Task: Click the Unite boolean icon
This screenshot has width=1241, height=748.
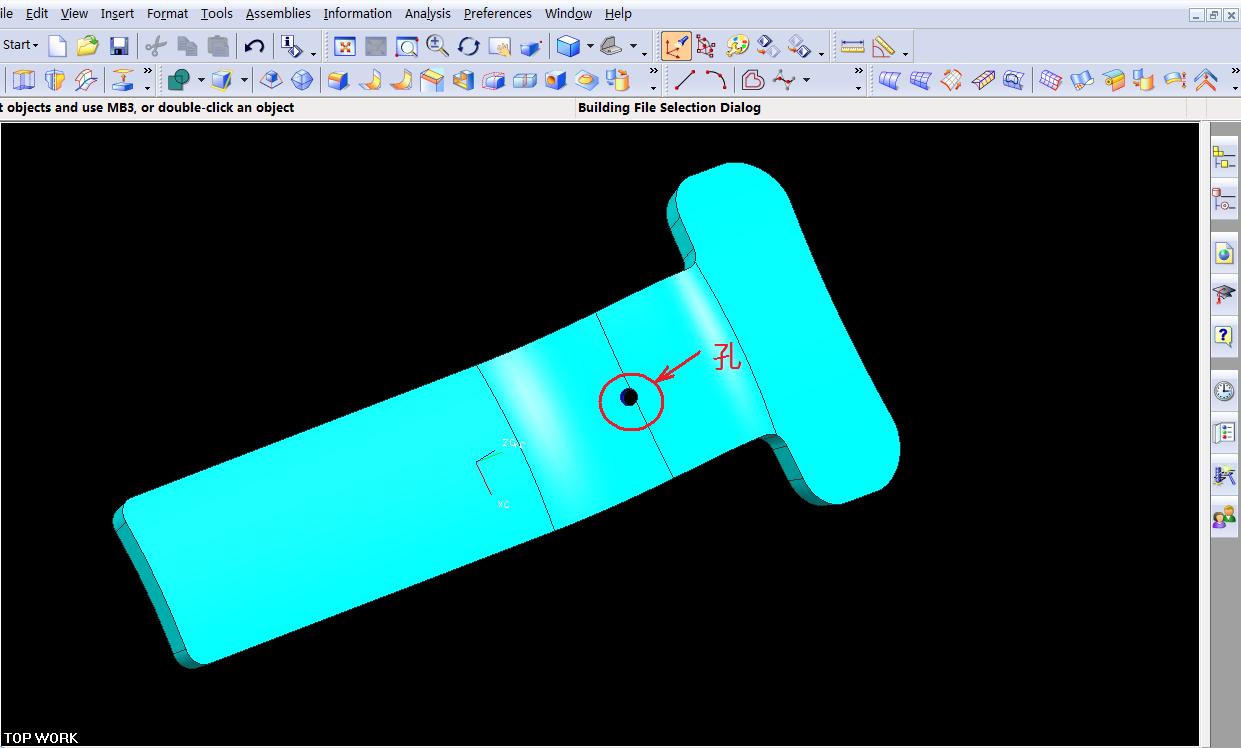Action: coord(180,80)
